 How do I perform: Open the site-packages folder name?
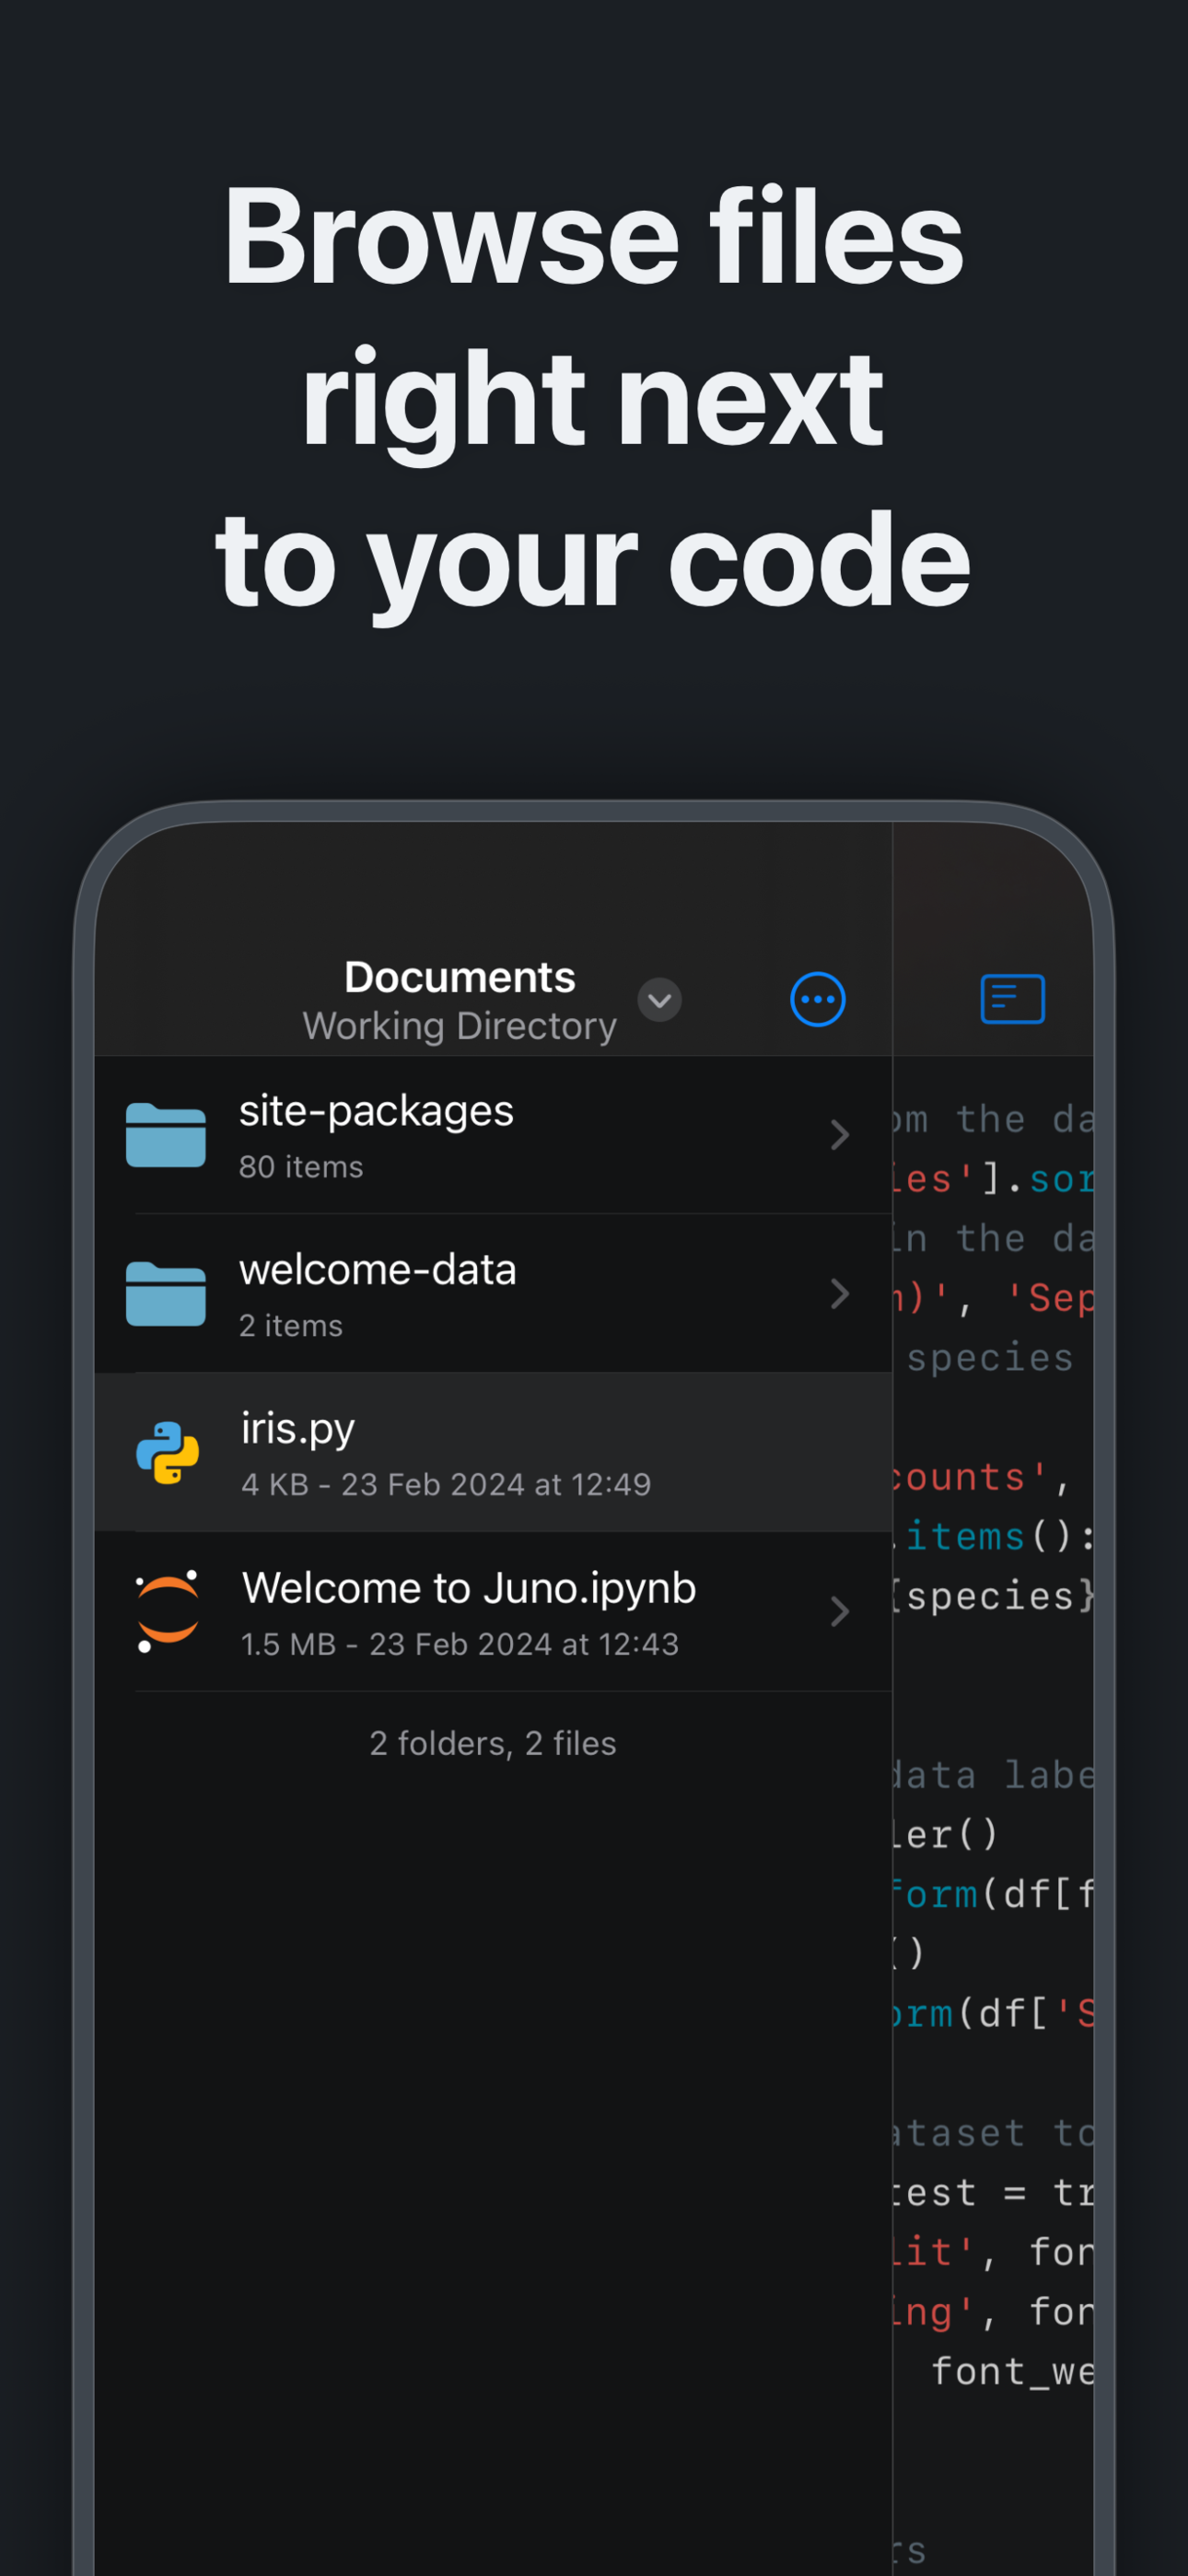coord(376,1111)
